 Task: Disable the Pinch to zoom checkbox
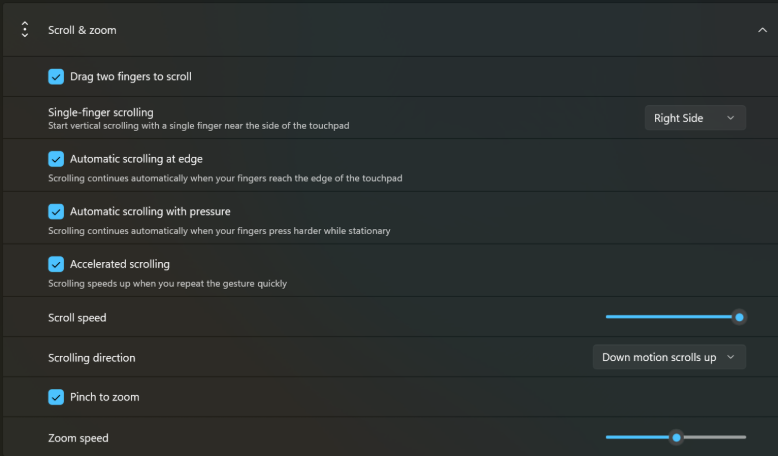click(56, 397)
